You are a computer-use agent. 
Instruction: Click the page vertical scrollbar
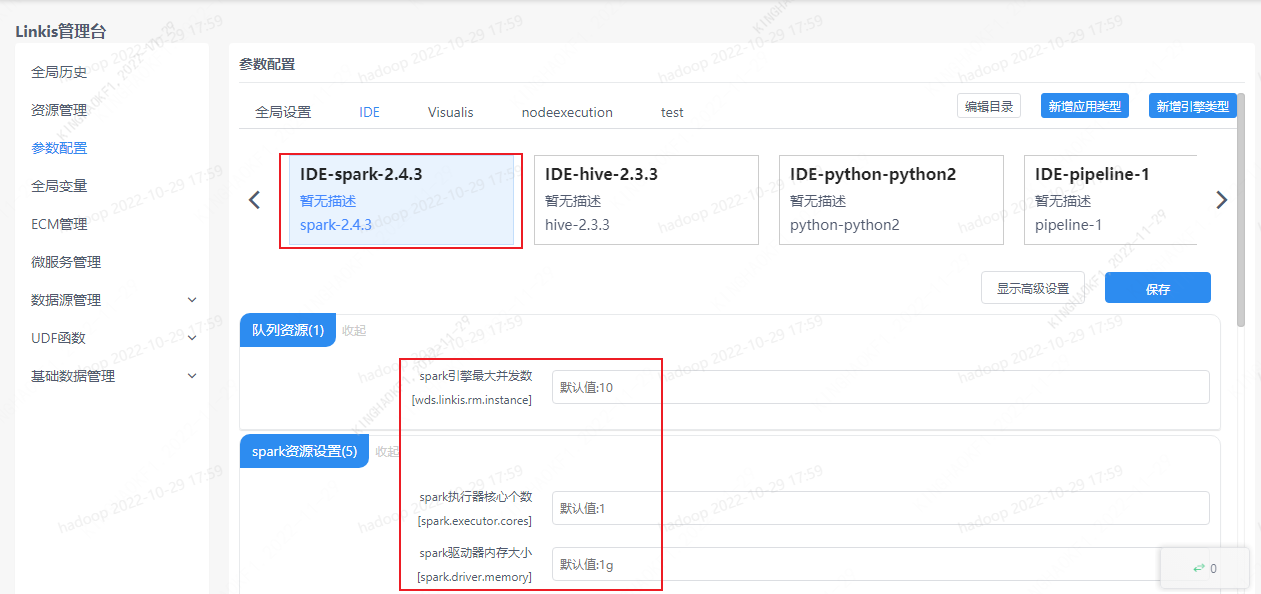coord(1241,210)
